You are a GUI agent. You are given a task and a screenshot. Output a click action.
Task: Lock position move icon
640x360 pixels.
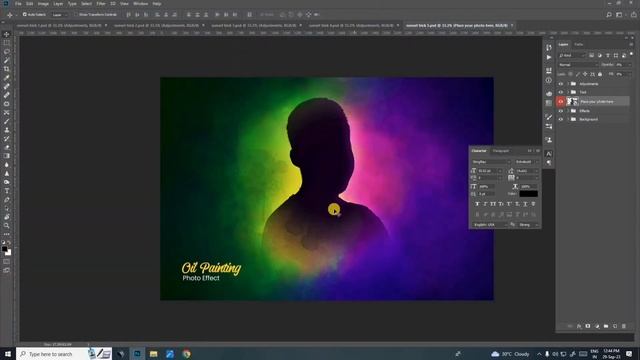pyautogui.click(x=585, y=74)
